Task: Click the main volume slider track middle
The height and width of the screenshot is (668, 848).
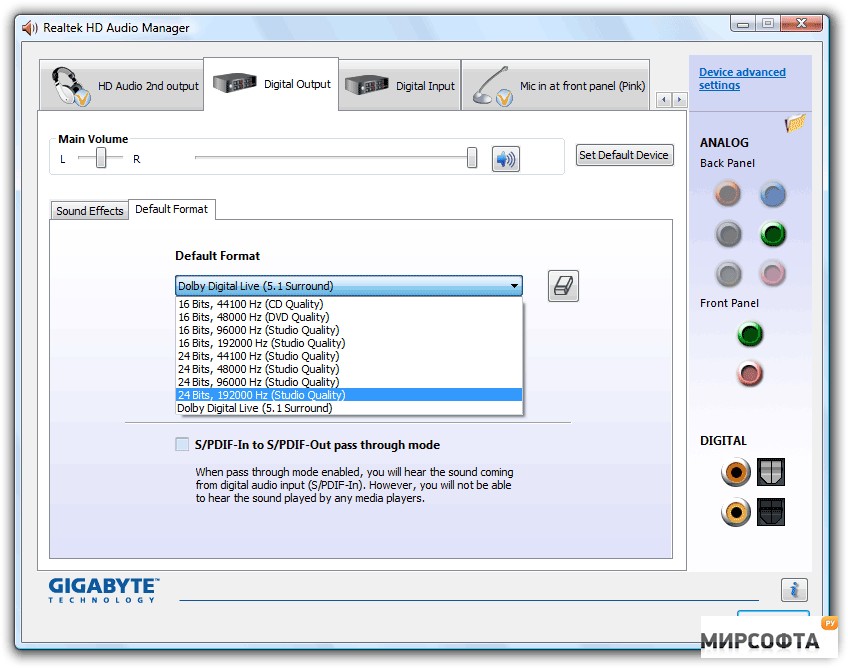Action: (335, 157)
